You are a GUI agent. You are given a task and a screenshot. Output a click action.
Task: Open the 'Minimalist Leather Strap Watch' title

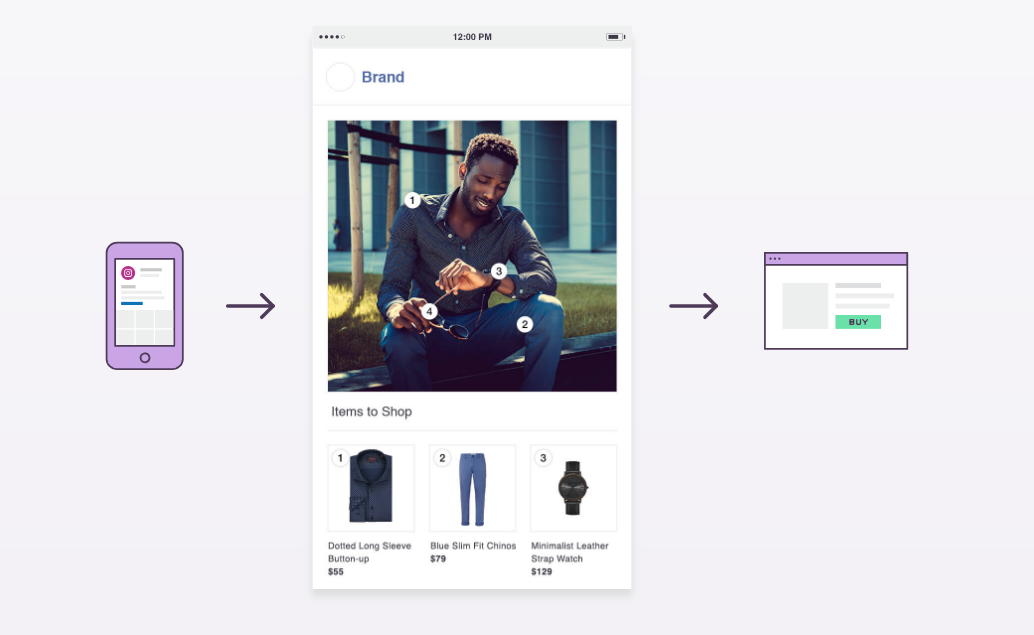[x=570, y=552]
